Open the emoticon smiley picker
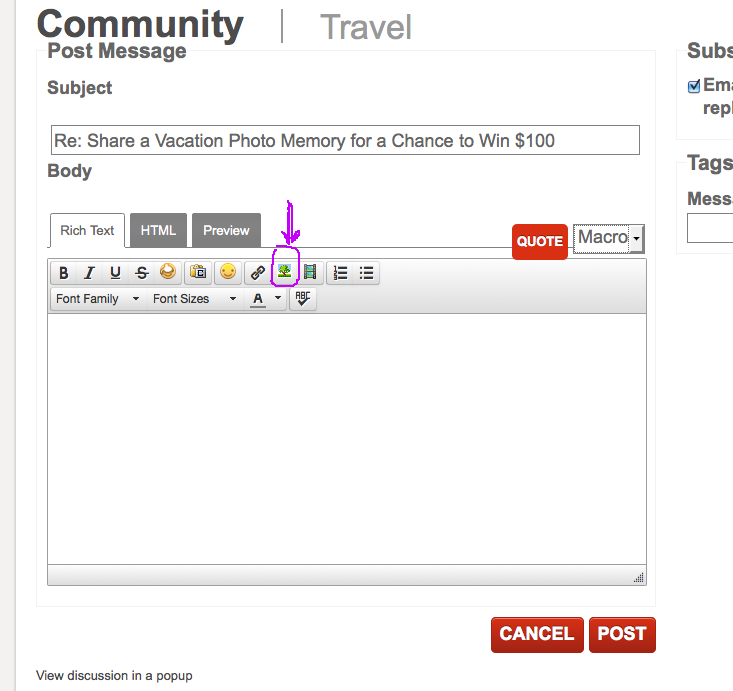Image resolution: width=733 pixels, height=691 pixels. click(228, 272)
